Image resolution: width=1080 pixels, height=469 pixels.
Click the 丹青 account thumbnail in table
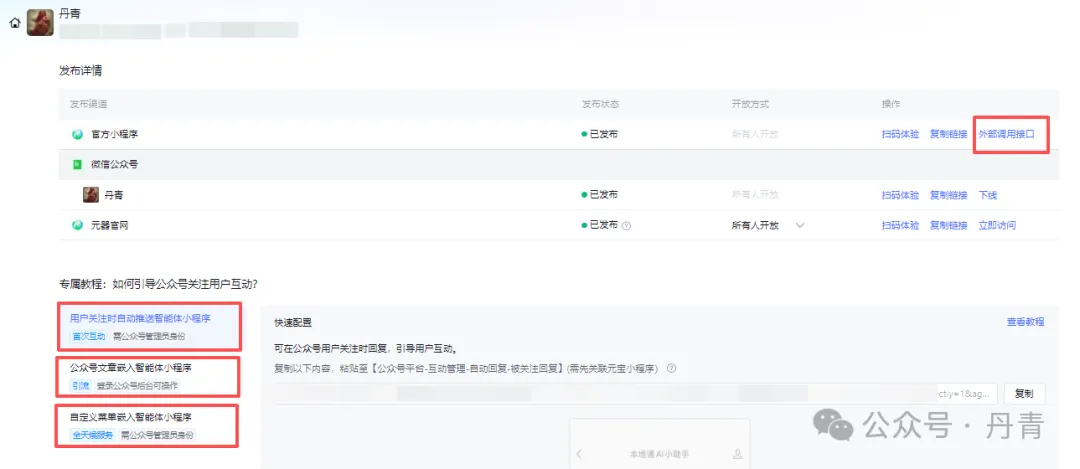[x=90, y=195]
